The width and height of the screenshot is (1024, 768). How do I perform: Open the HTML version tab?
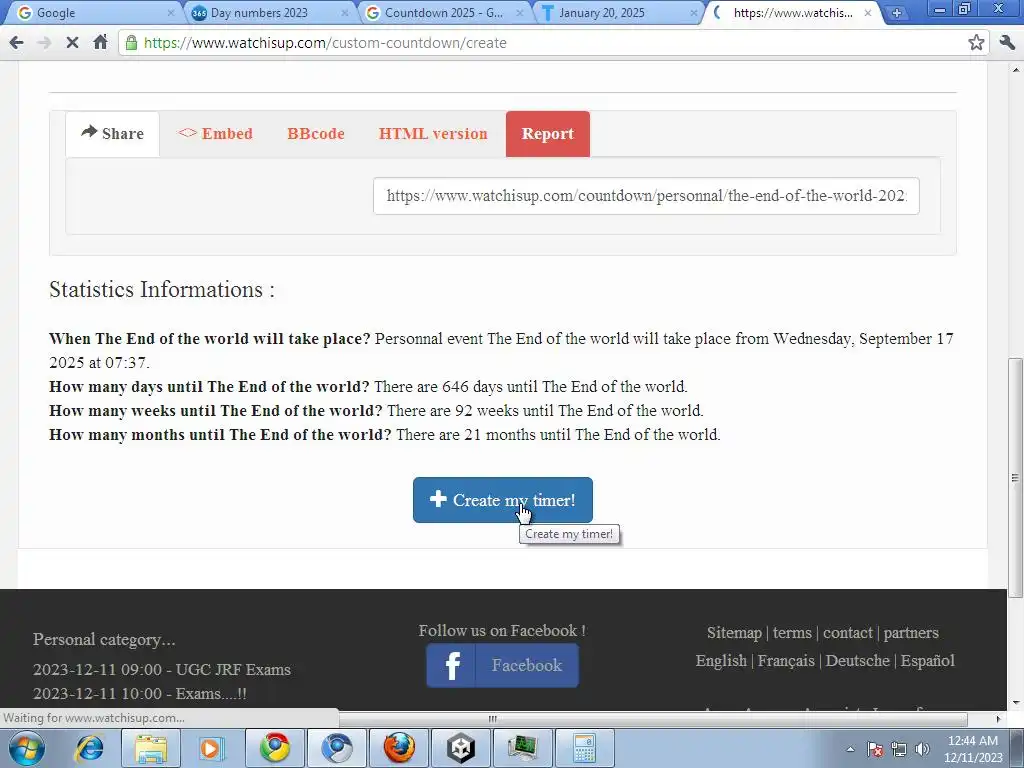point(433,134)
